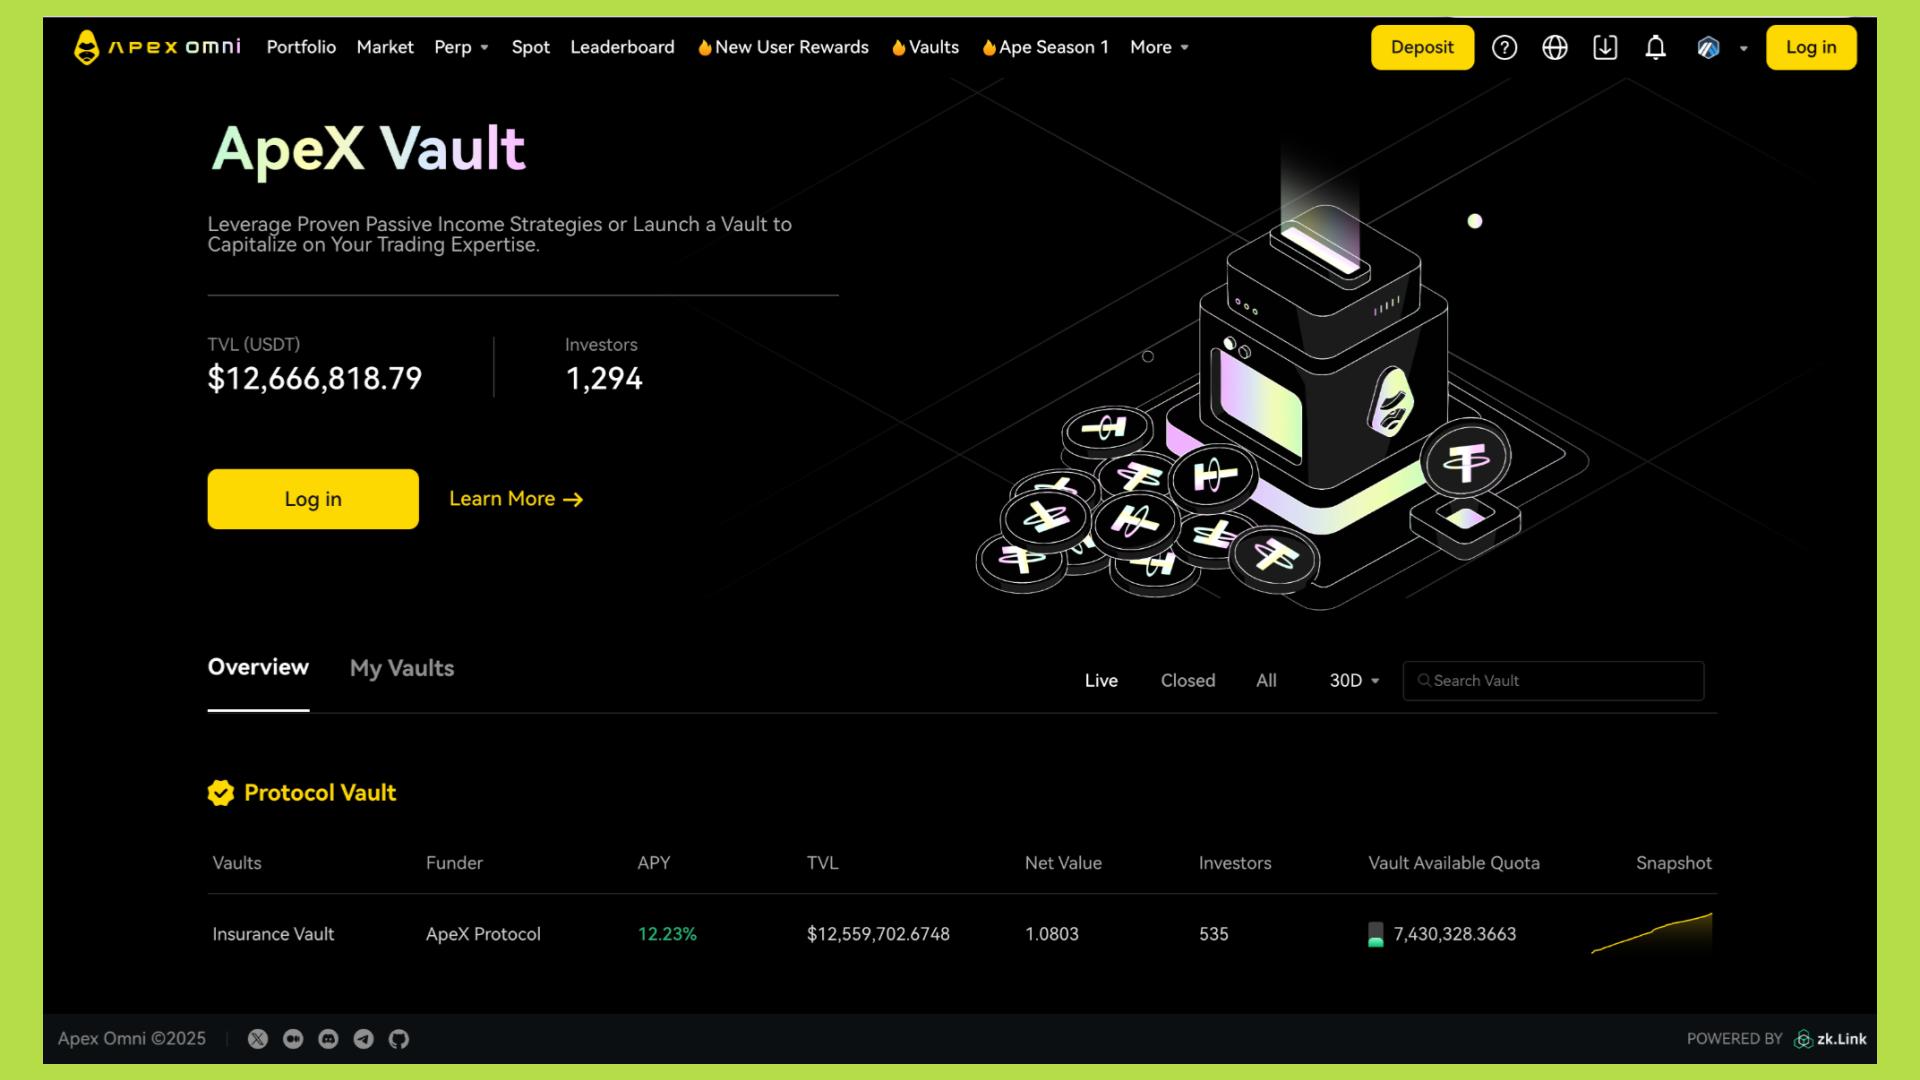Expand the Perp dropdown menu
1920x1080 pixels.
(461, 47)
